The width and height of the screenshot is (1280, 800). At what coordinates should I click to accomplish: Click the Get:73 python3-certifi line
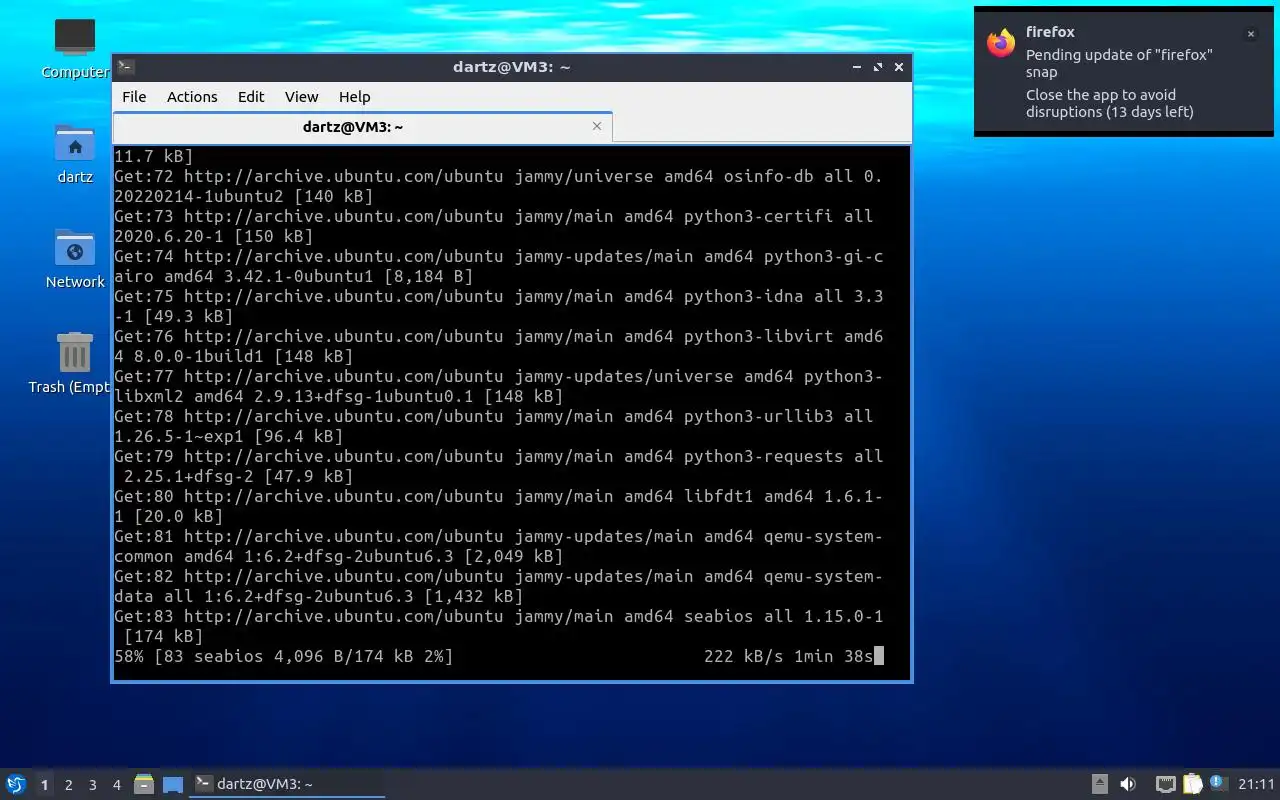pyautogui.click(x=494, y=226)
